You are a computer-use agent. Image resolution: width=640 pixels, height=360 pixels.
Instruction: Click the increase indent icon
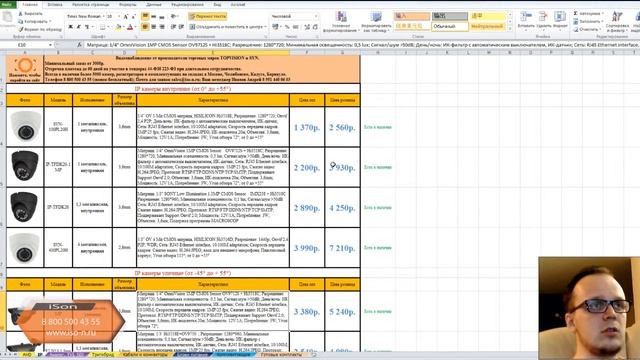point(181,27)
